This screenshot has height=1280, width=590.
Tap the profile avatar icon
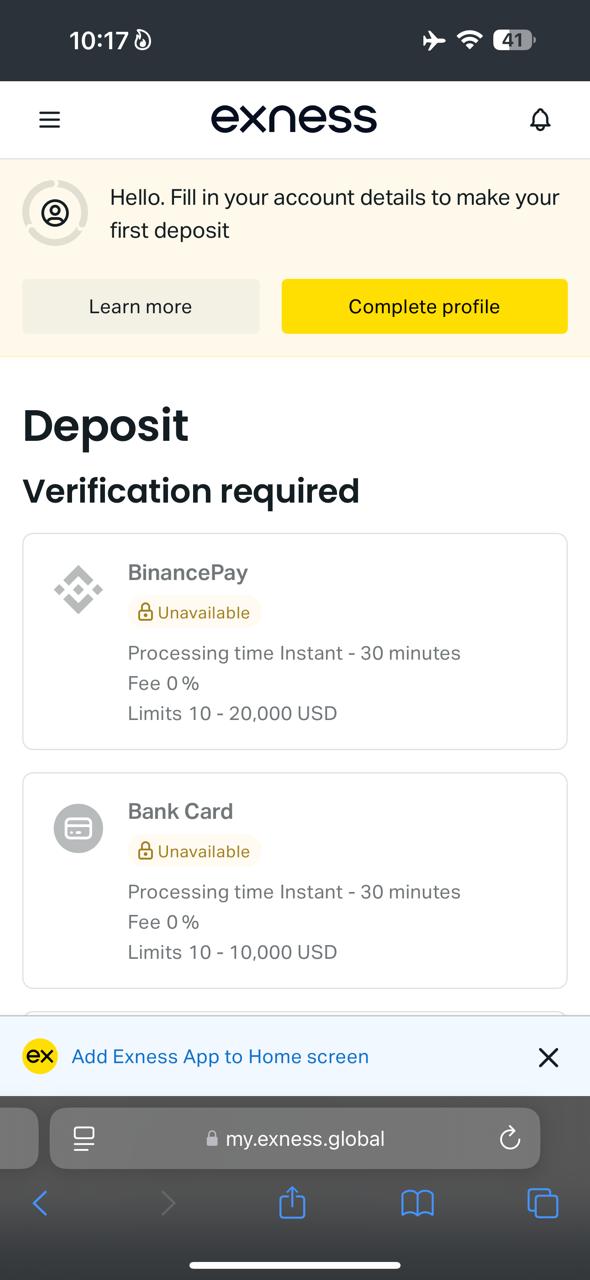pos(55,213)
